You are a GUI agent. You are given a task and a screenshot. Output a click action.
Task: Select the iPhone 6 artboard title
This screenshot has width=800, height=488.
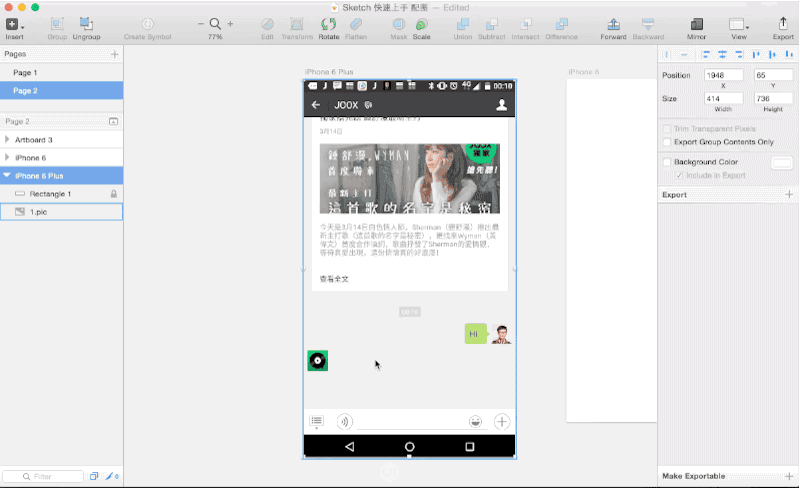[x=584, y=72]
